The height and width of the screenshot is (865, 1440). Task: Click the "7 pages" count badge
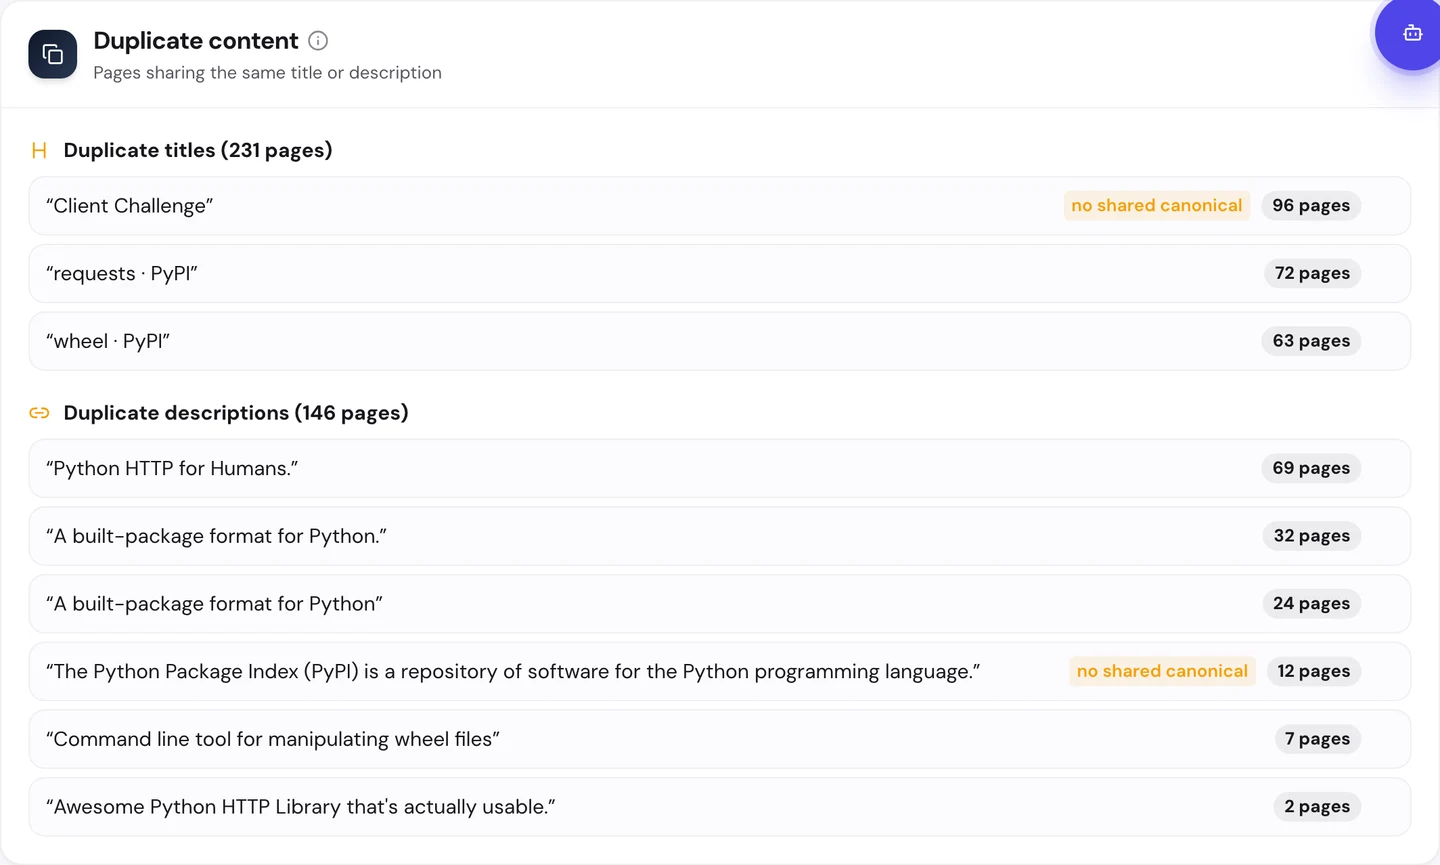(1317, 739)
